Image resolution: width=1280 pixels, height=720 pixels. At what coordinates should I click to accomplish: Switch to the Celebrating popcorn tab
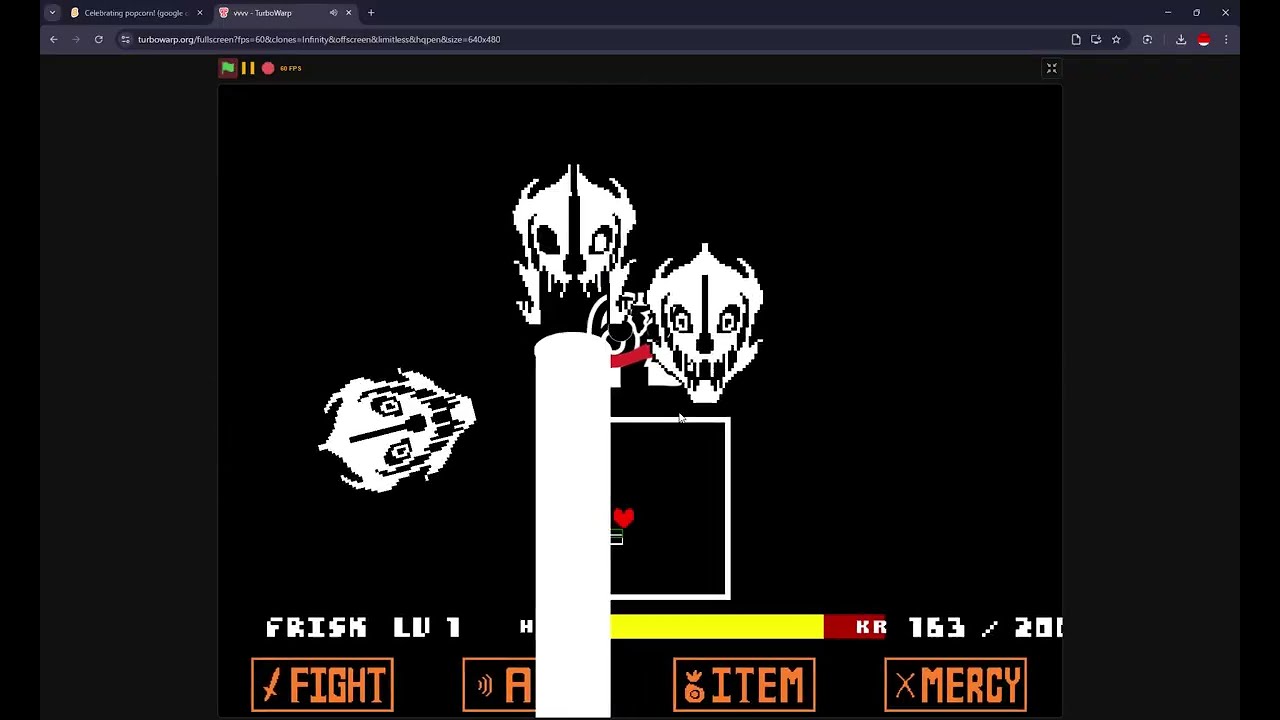click(137, 13)
